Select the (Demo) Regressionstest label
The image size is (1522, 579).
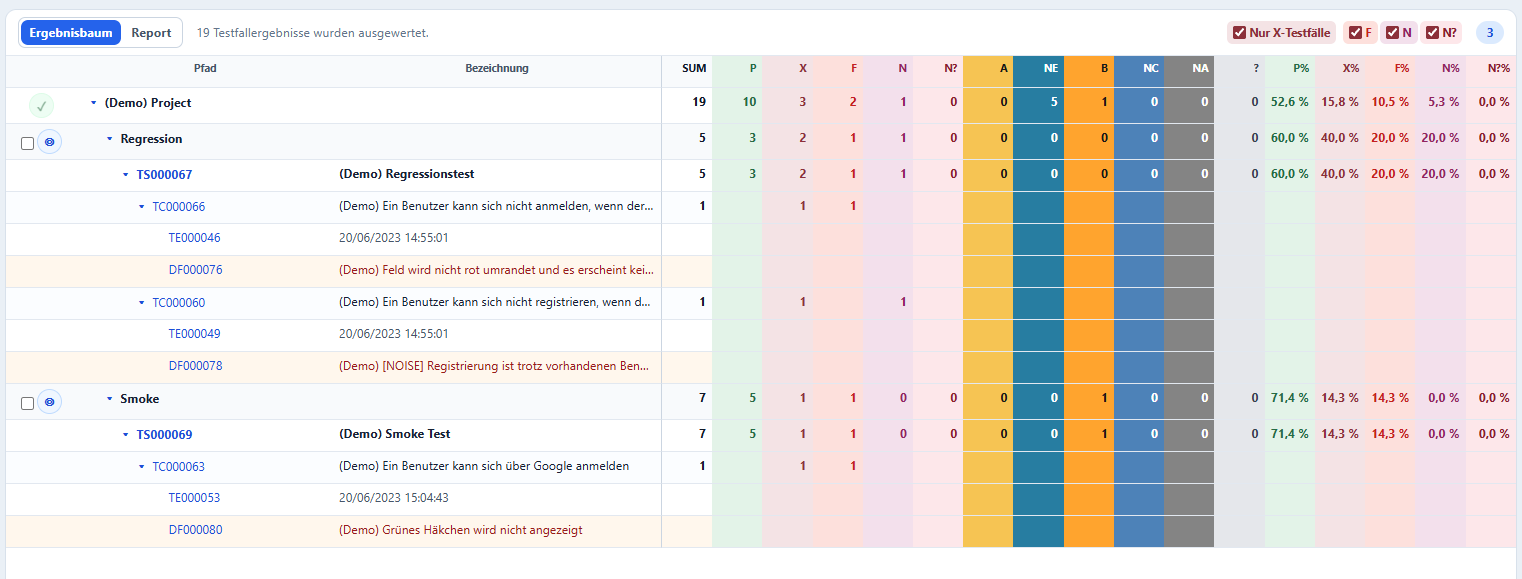407,174
